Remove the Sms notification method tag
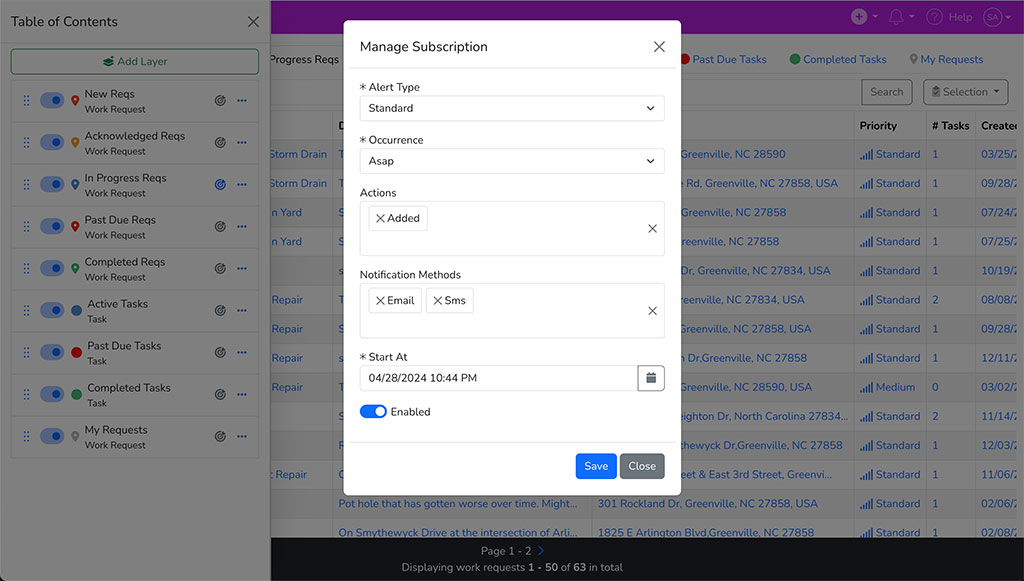This screenshot has height=581, width=1024. [x=438, y=301]
